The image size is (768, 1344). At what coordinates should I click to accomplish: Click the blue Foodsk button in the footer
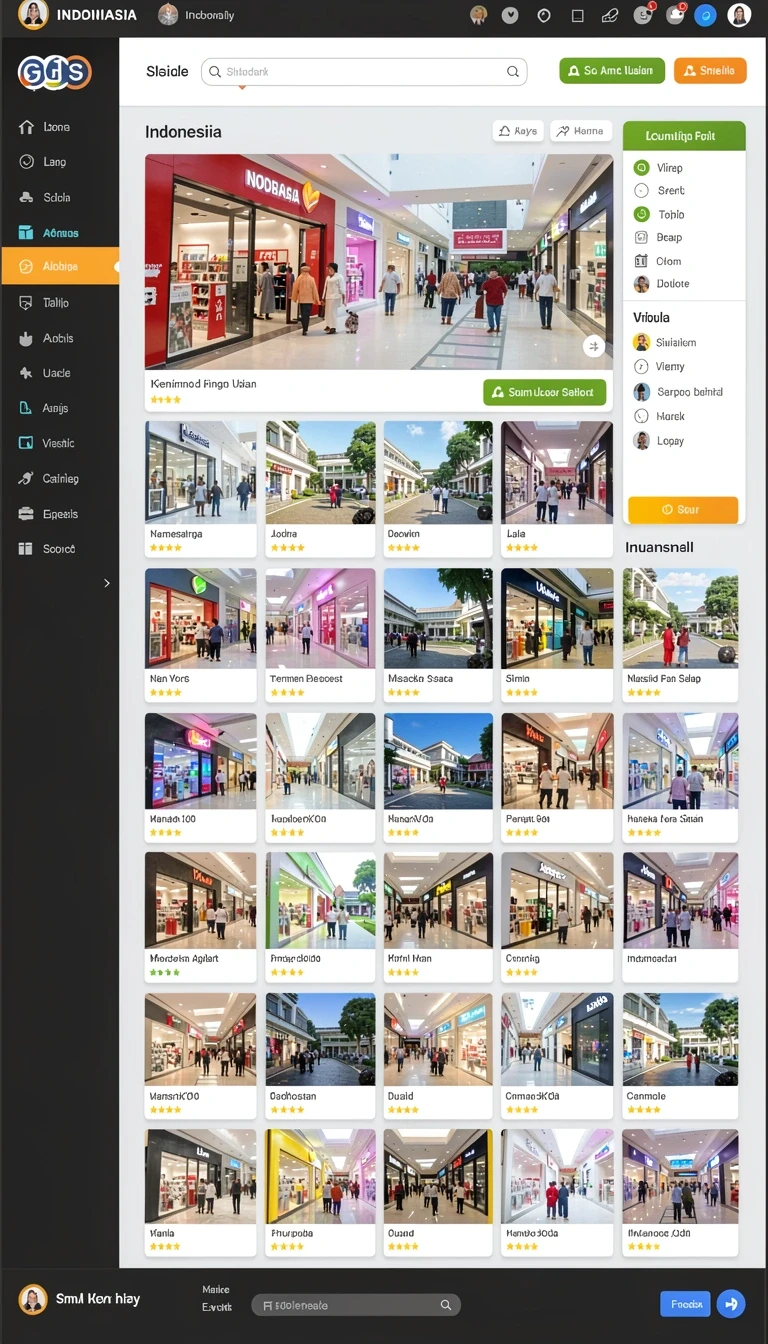point(685,1304)
